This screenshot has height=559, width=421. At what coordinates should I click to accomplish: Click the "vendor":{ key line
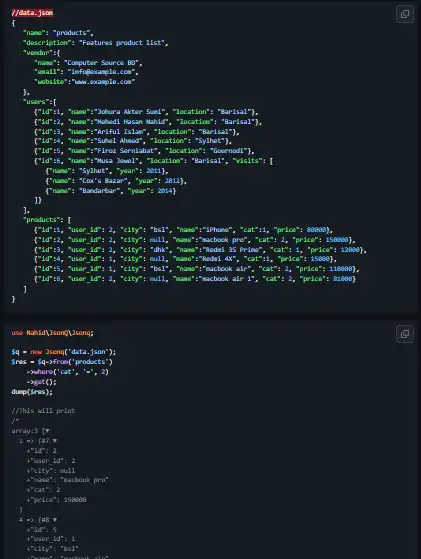pos(41,53)
